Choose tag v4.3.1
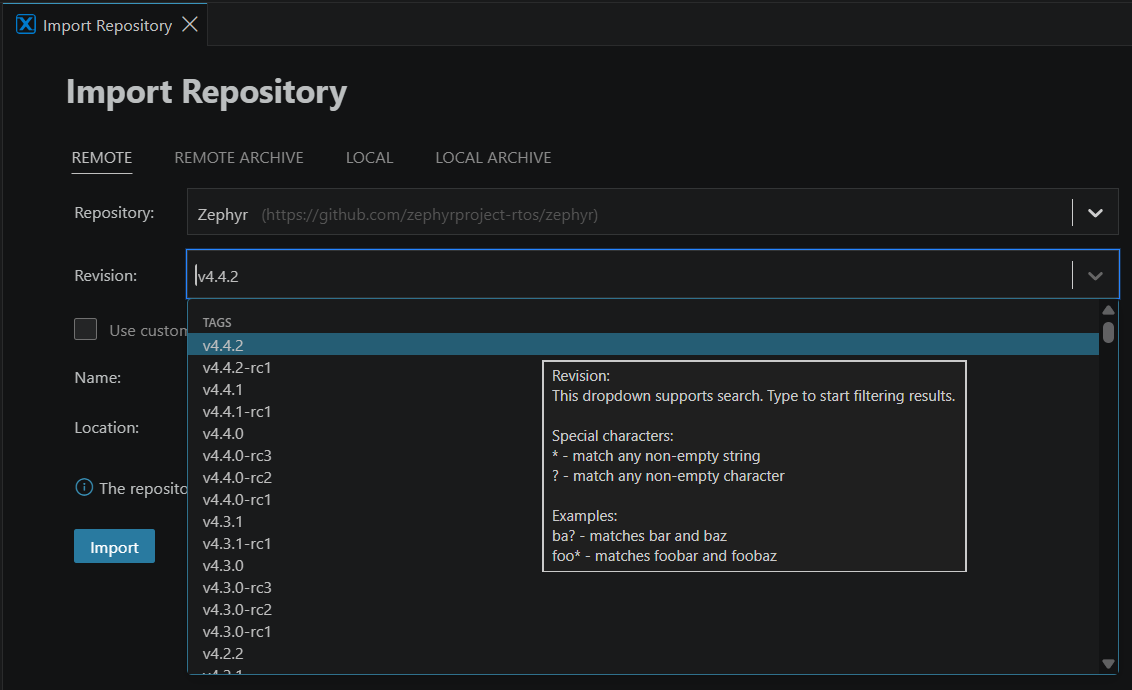This screenshot has height=690, width=1132. coord(643,521)
